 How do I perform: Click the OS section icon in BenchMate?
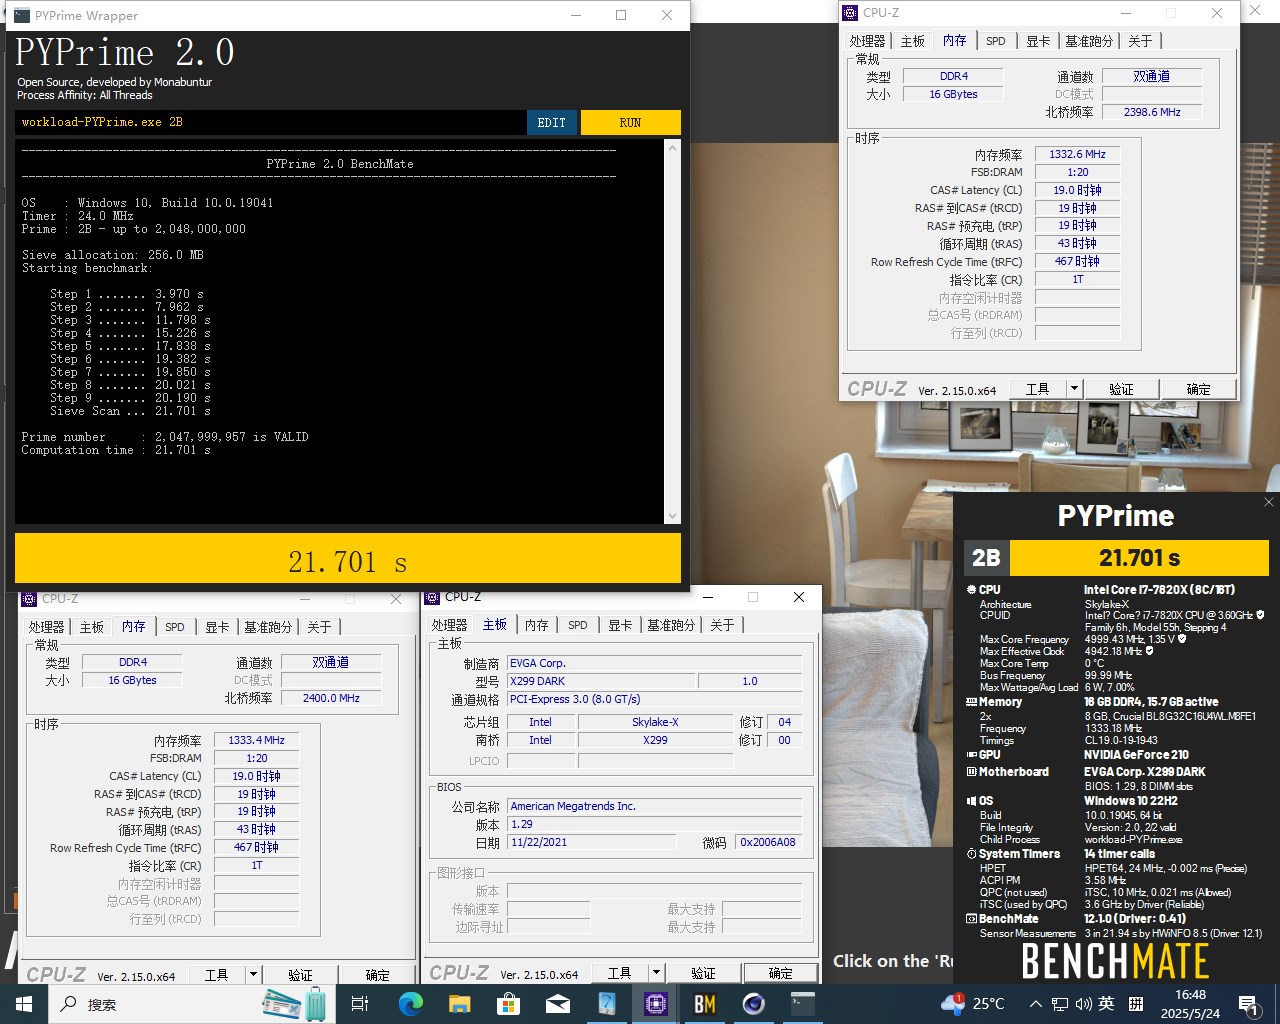(971, 801)
